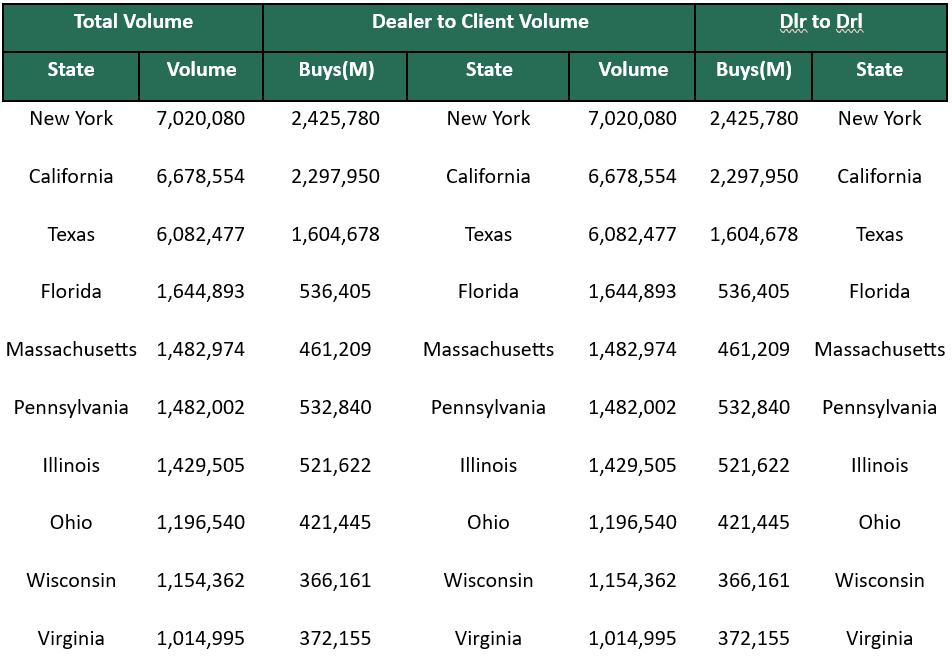Select Virginia in the middle State column

489,639
